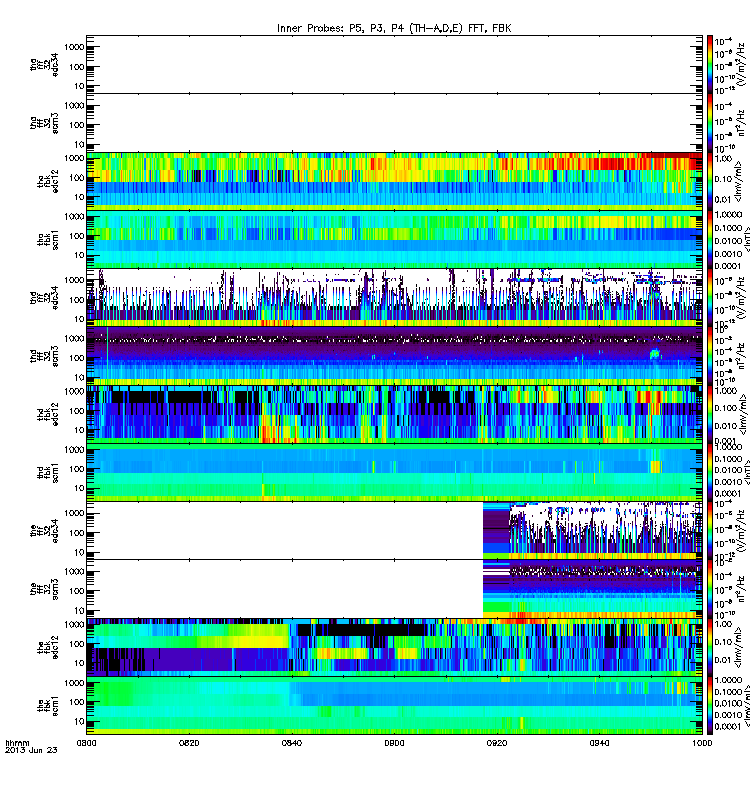Viewport: 750px width, 800px height.
Task: Click the nT²/Hz unit label of tha scm3 color bar
Action: point(741,124)
